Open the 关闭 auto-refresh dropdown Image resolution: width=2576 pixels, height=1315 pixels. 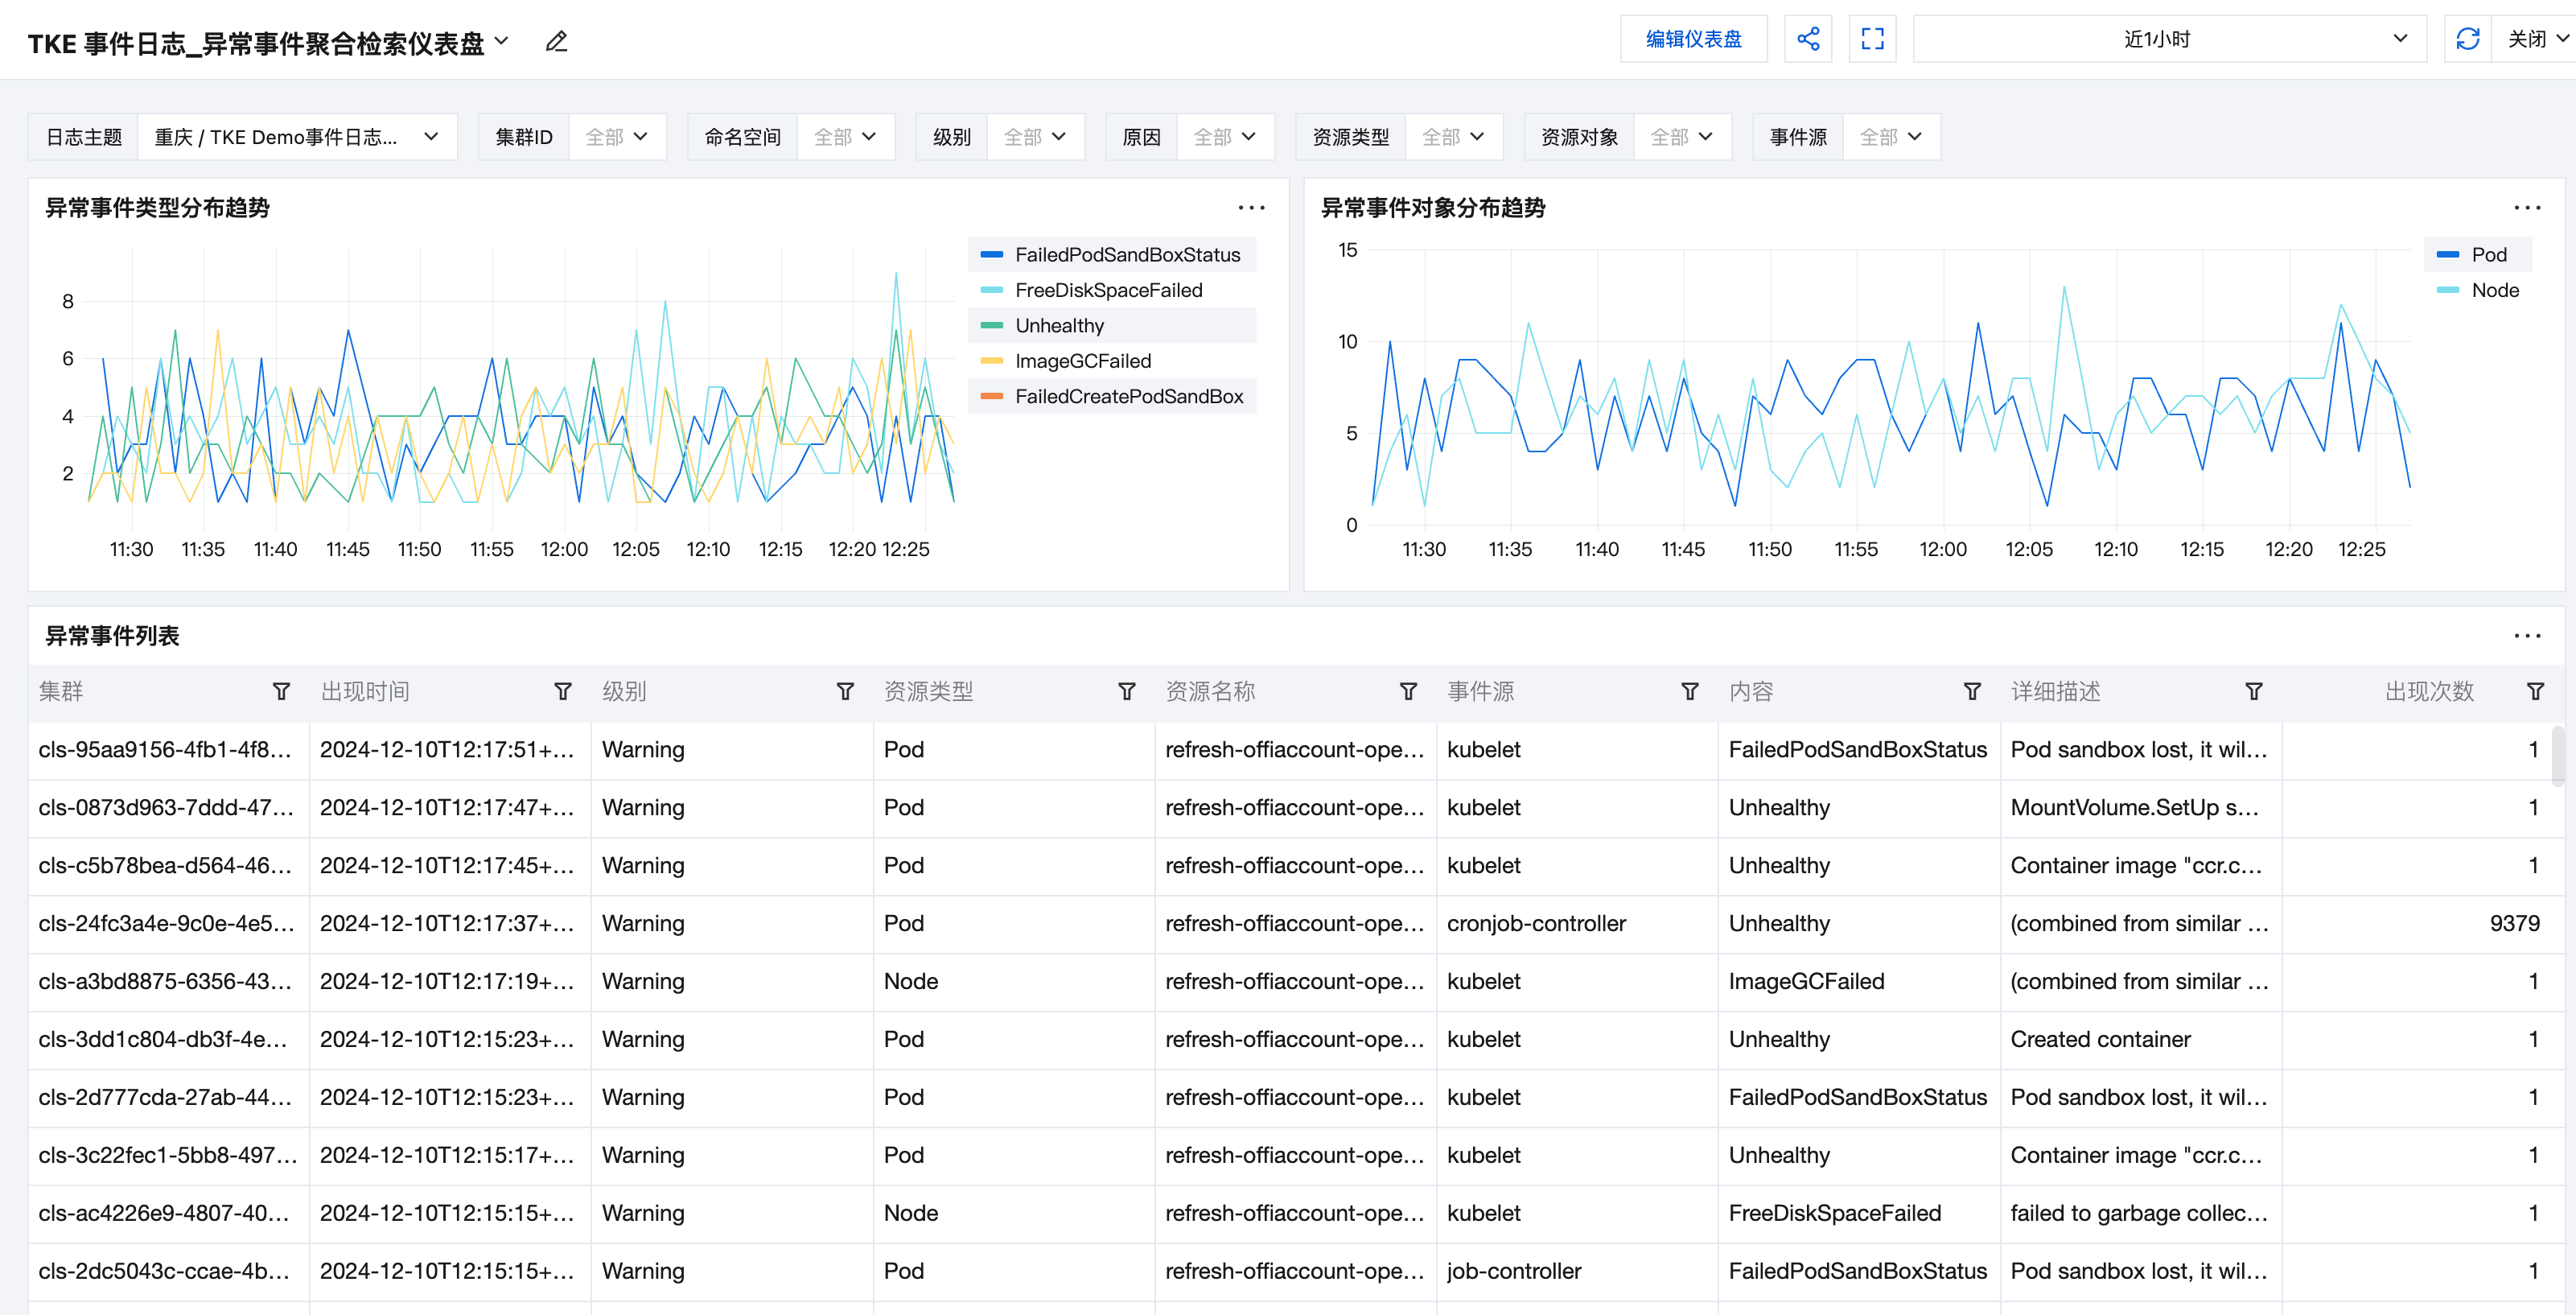pos(2534,39)
